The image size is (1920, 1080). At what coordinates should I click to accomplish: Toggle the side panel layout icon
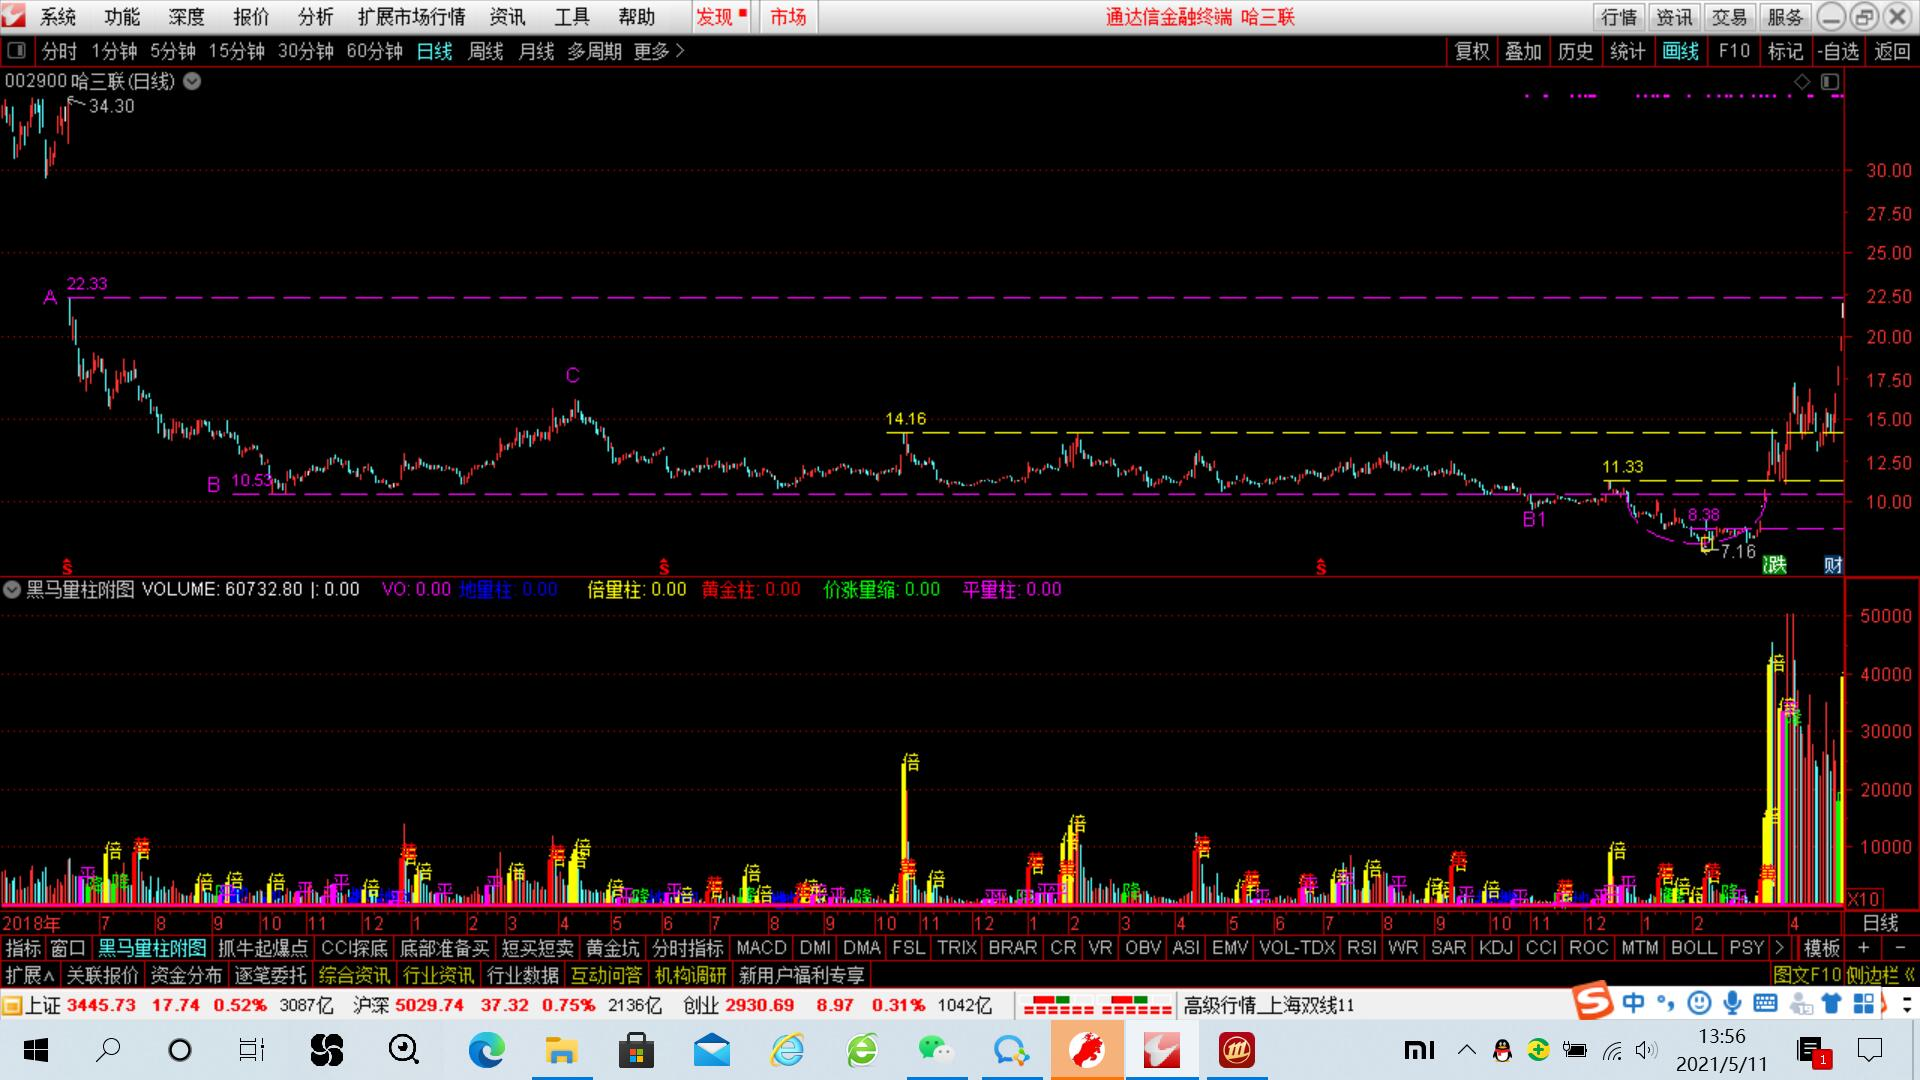(1830, 82)
